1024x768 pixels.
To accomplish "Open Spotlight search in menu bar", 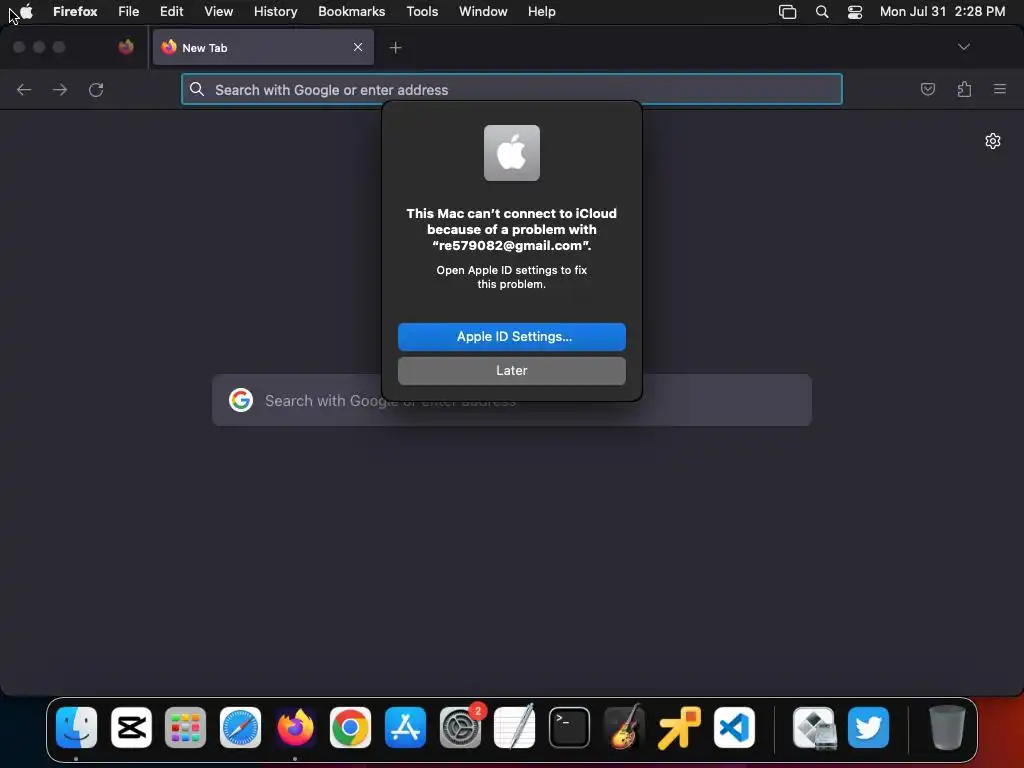I will 822,12.
